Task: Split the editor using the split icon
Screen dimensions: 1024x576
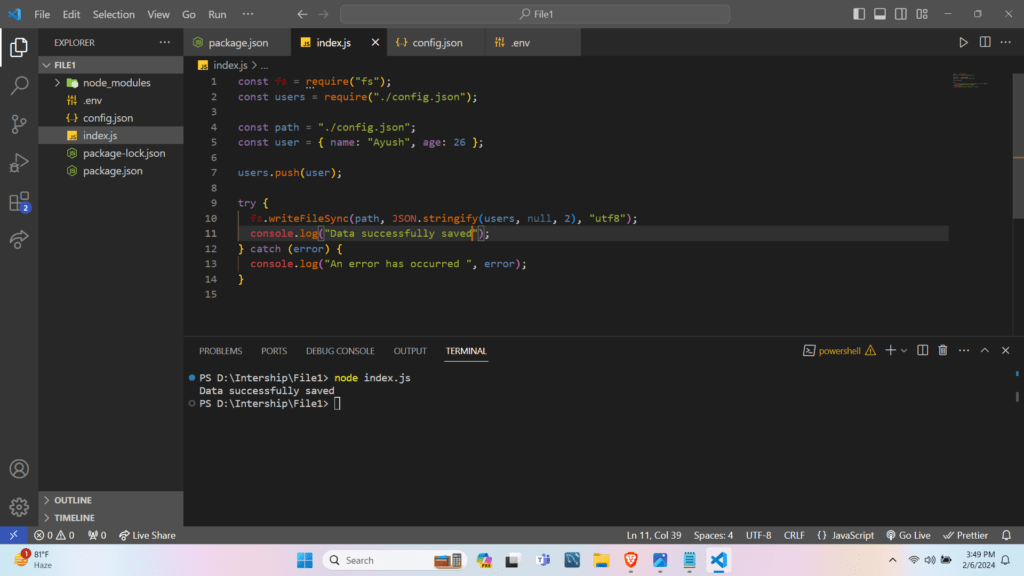Action: (x=984, y=42)
